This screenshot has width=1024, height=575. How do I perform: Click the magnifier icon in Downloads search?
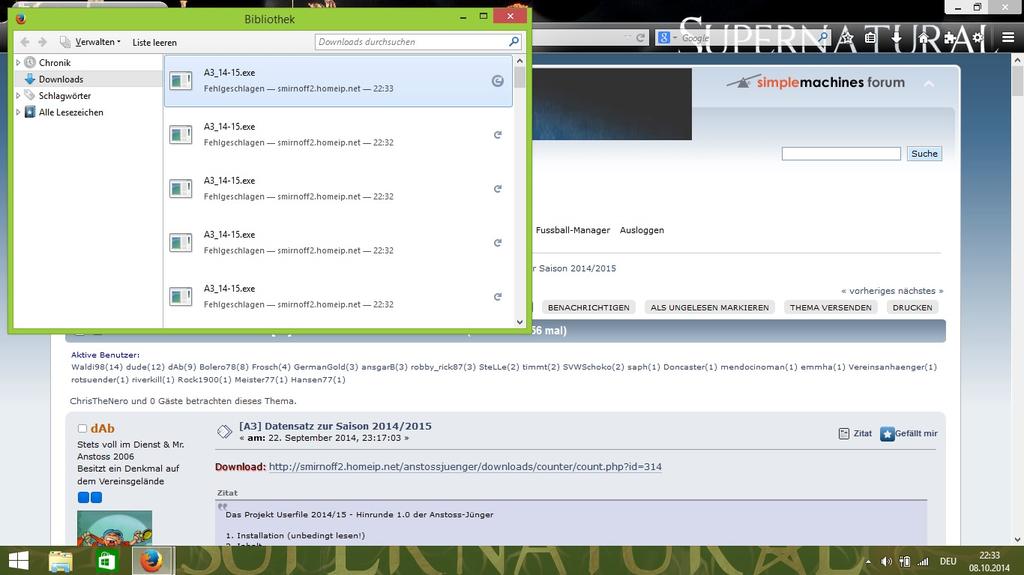(x=514, y=42)
